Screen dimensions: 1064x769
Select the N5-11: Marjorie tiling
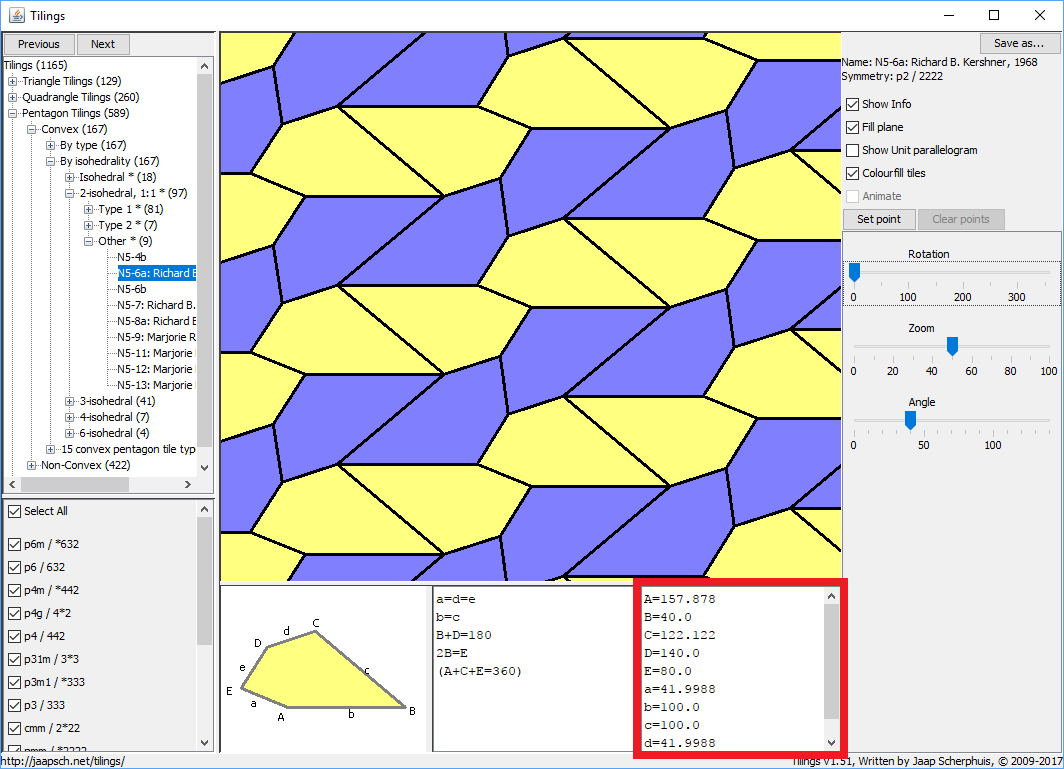155,353
